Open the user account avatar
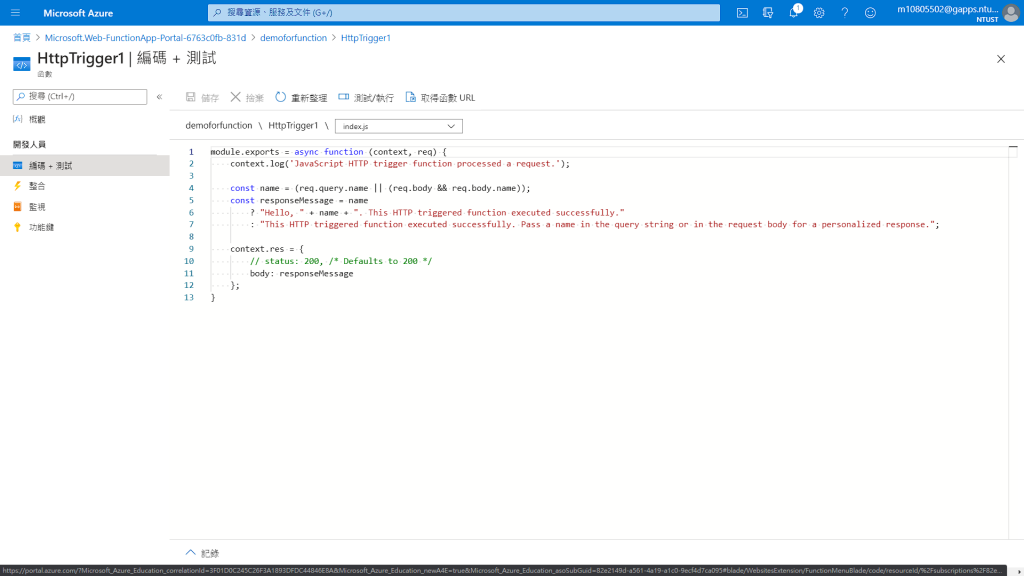Image resolution: width=1024 pixels, height=576 pixels. [1011, 12]
